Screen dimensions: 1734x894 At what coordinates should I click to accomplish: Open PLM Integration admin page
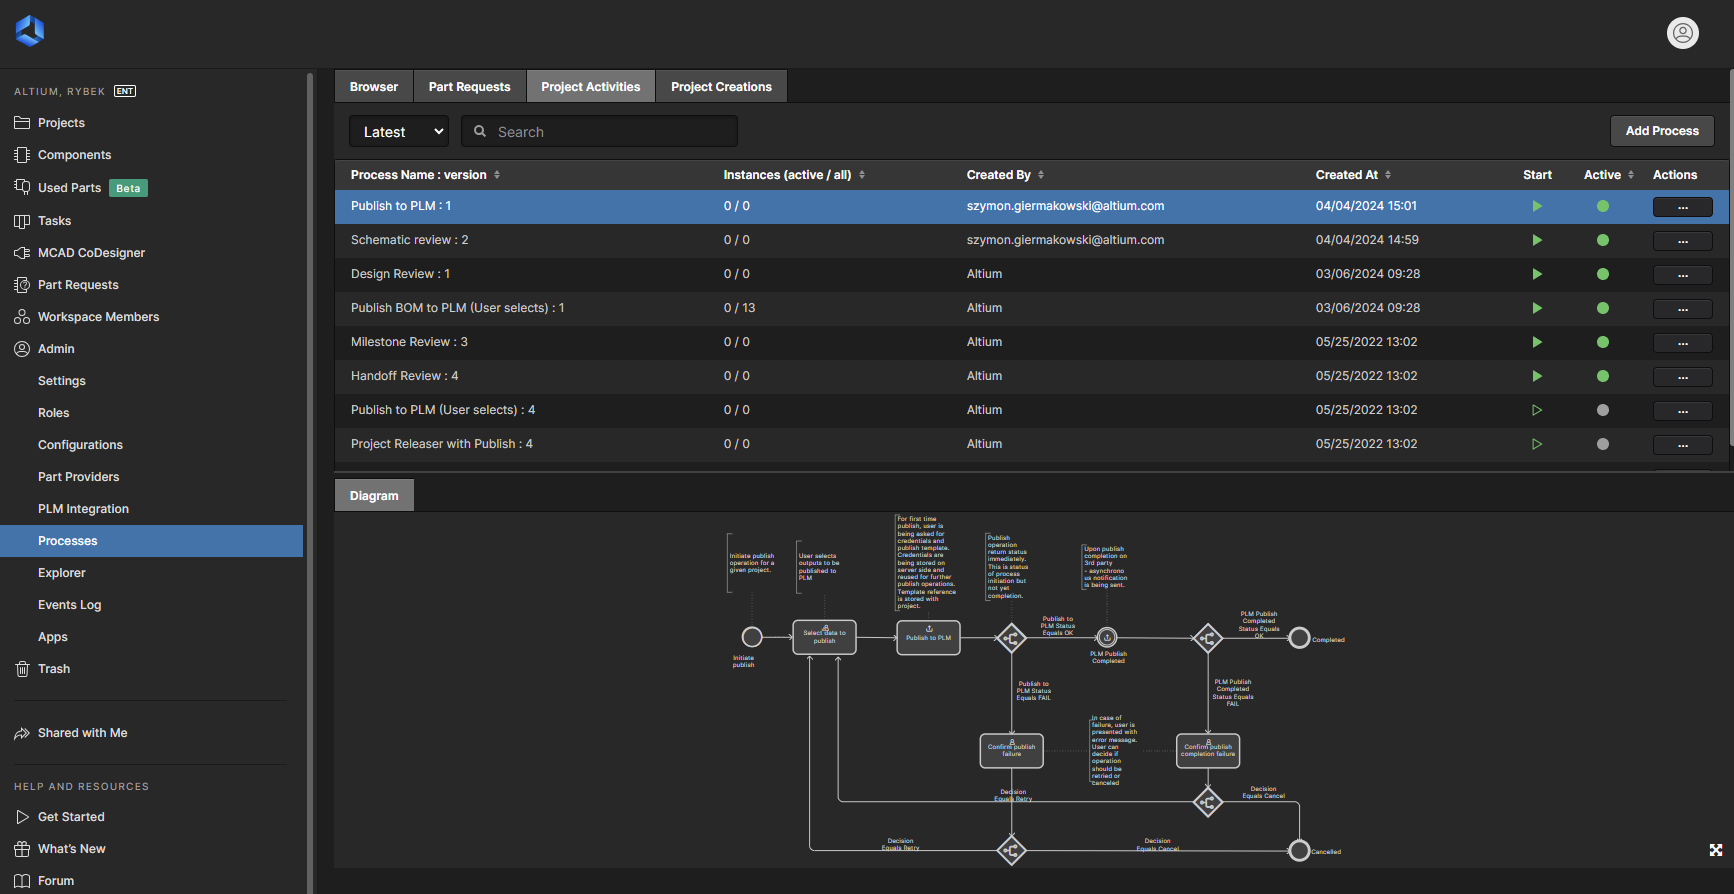[84, 509]
